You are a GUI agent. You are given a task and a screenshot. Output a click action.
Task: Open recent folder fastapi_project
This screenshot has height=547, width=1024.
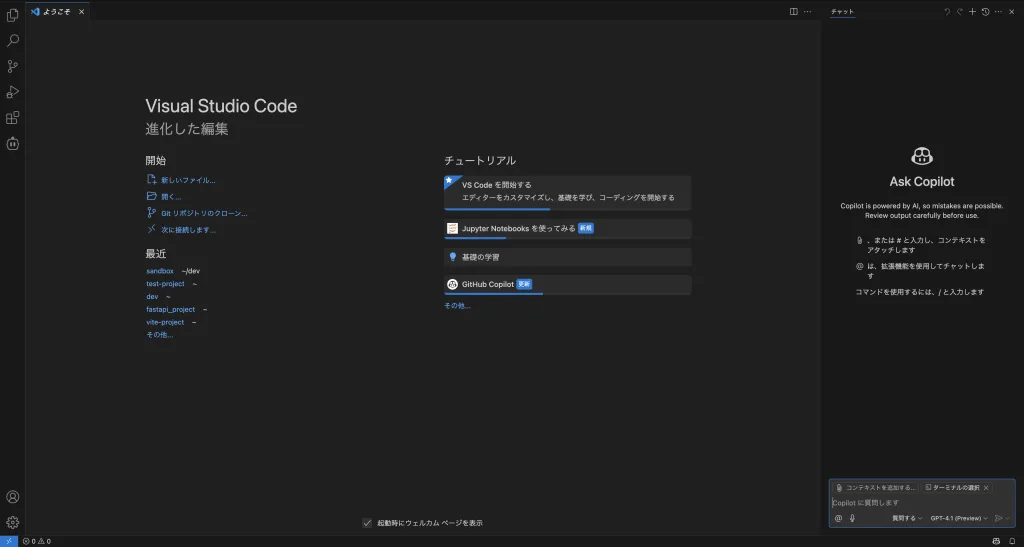[170, 309]
